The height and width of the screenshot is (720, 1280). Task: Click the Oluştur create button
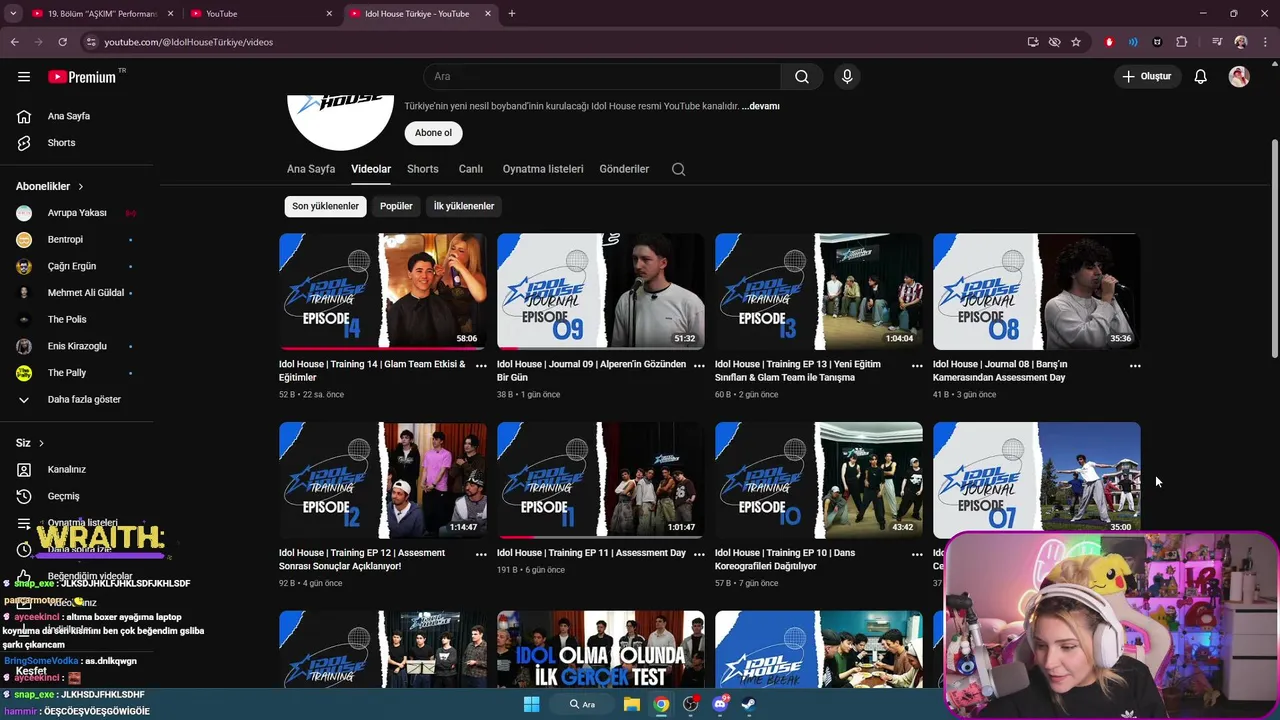(x=1146, y=77)
